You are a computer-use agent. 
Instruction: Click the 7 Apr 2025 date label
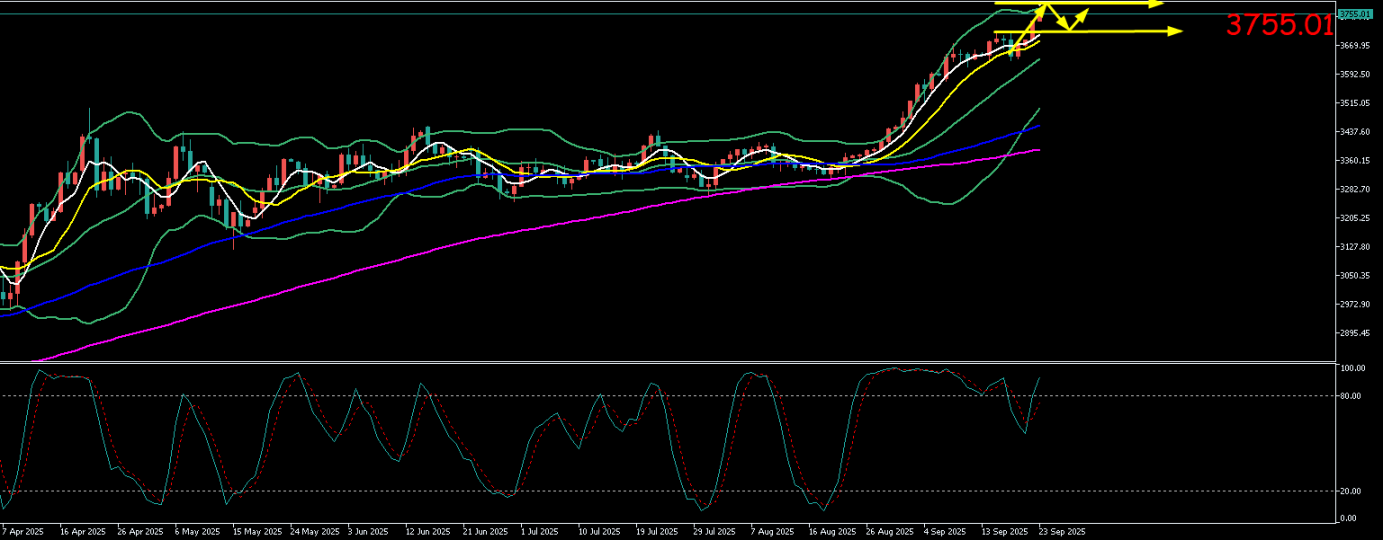coord(22,531)
